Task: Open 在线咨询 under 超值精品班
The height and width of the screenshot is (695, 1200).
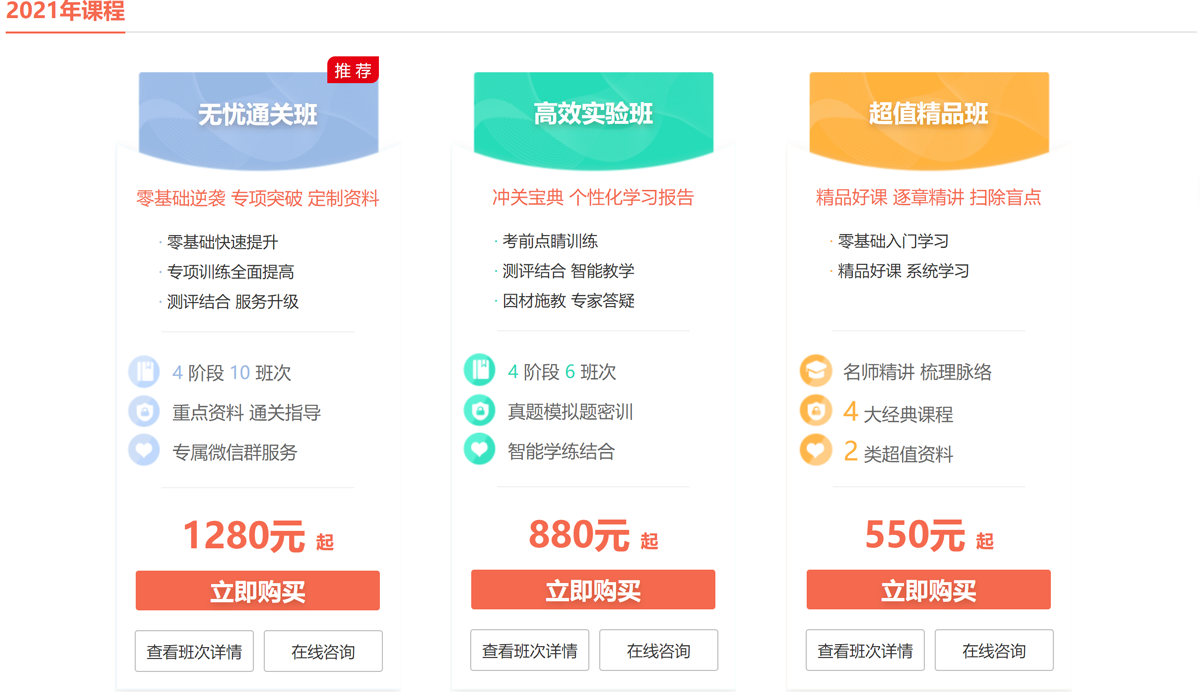Action: 994,651
